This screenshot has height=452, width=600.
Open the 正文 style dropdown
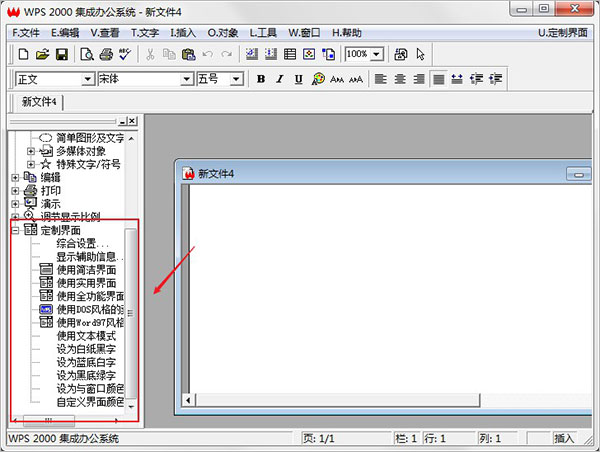tap(88, 79)
